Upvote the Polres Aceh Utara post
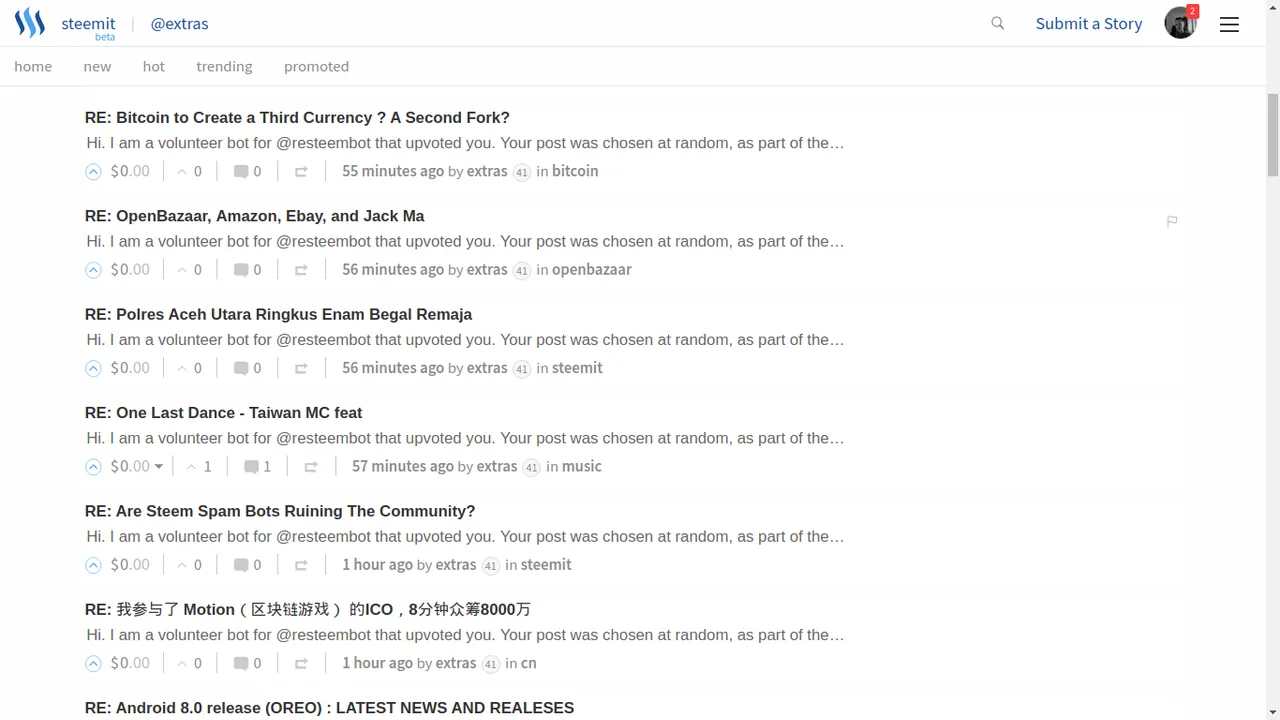 coord(93,368)
